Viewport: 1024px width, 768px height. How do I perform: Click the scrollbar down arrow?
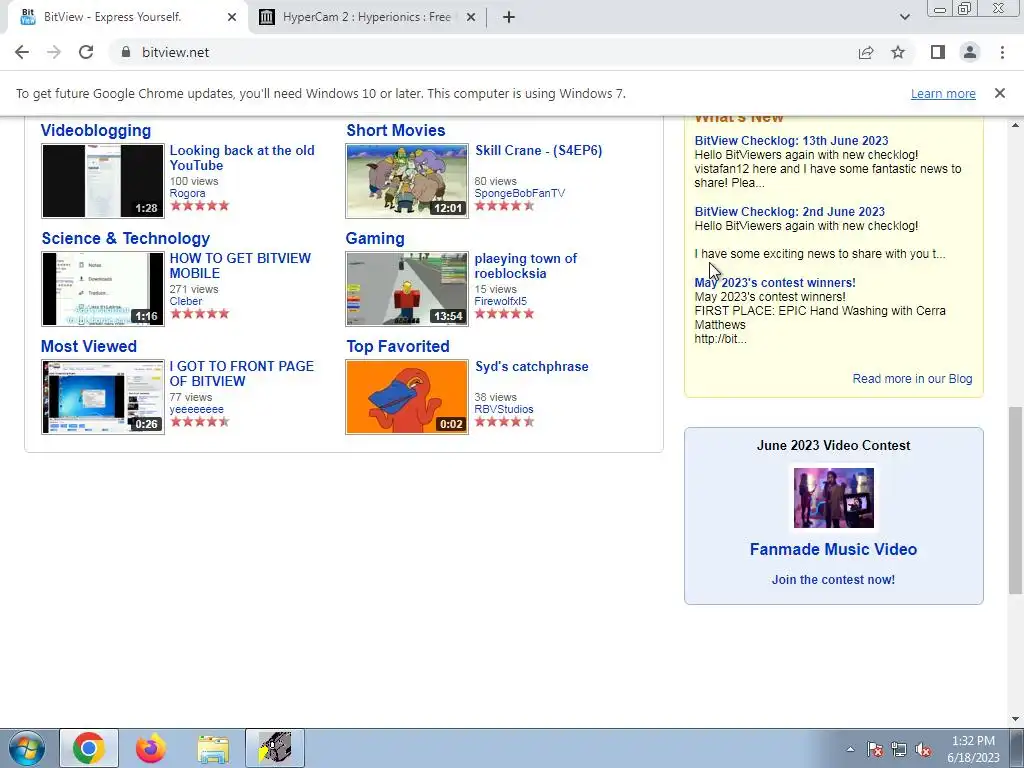[1016, 720]
